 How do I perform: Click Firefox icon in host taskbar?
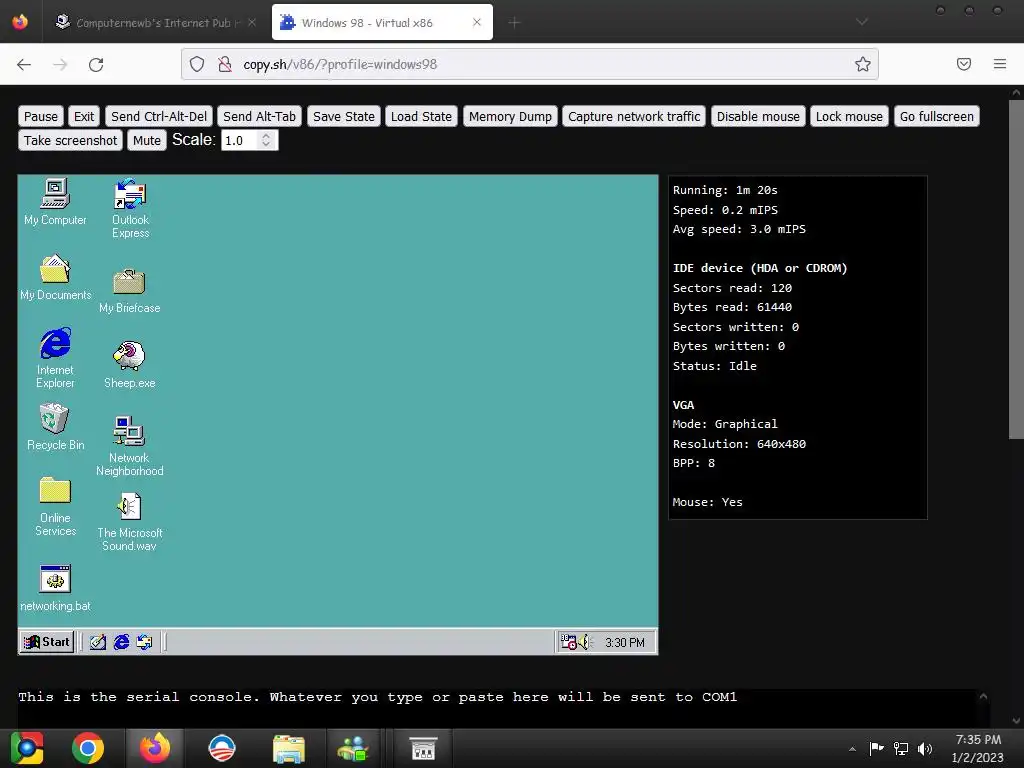click(x=155, y=748)
